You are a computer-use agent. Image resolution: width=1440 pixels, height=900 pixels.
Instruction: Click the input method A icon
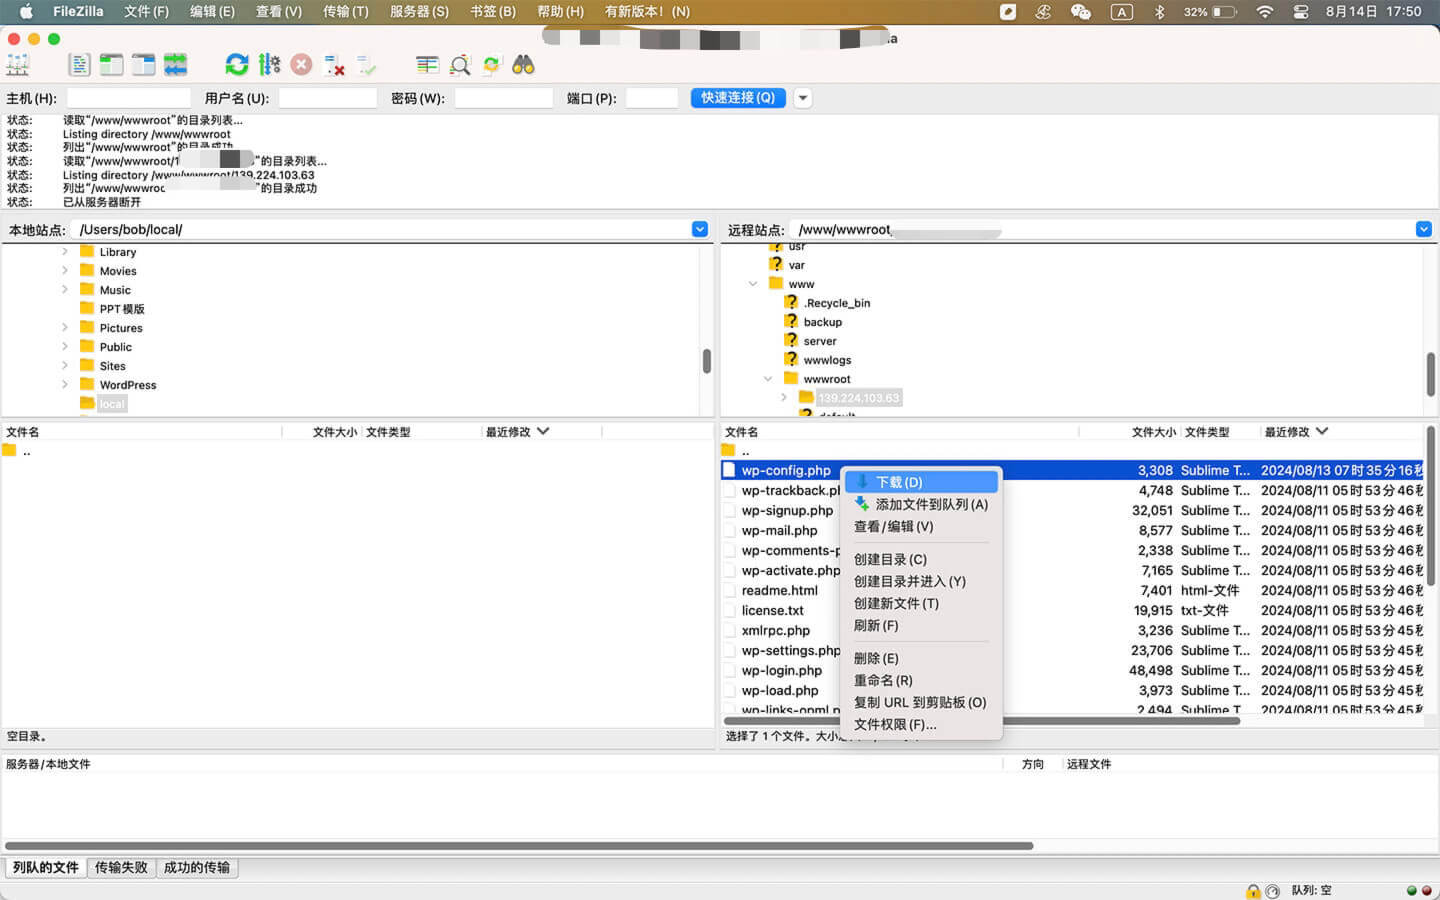pyautogui.click(x=1121, y=12)
